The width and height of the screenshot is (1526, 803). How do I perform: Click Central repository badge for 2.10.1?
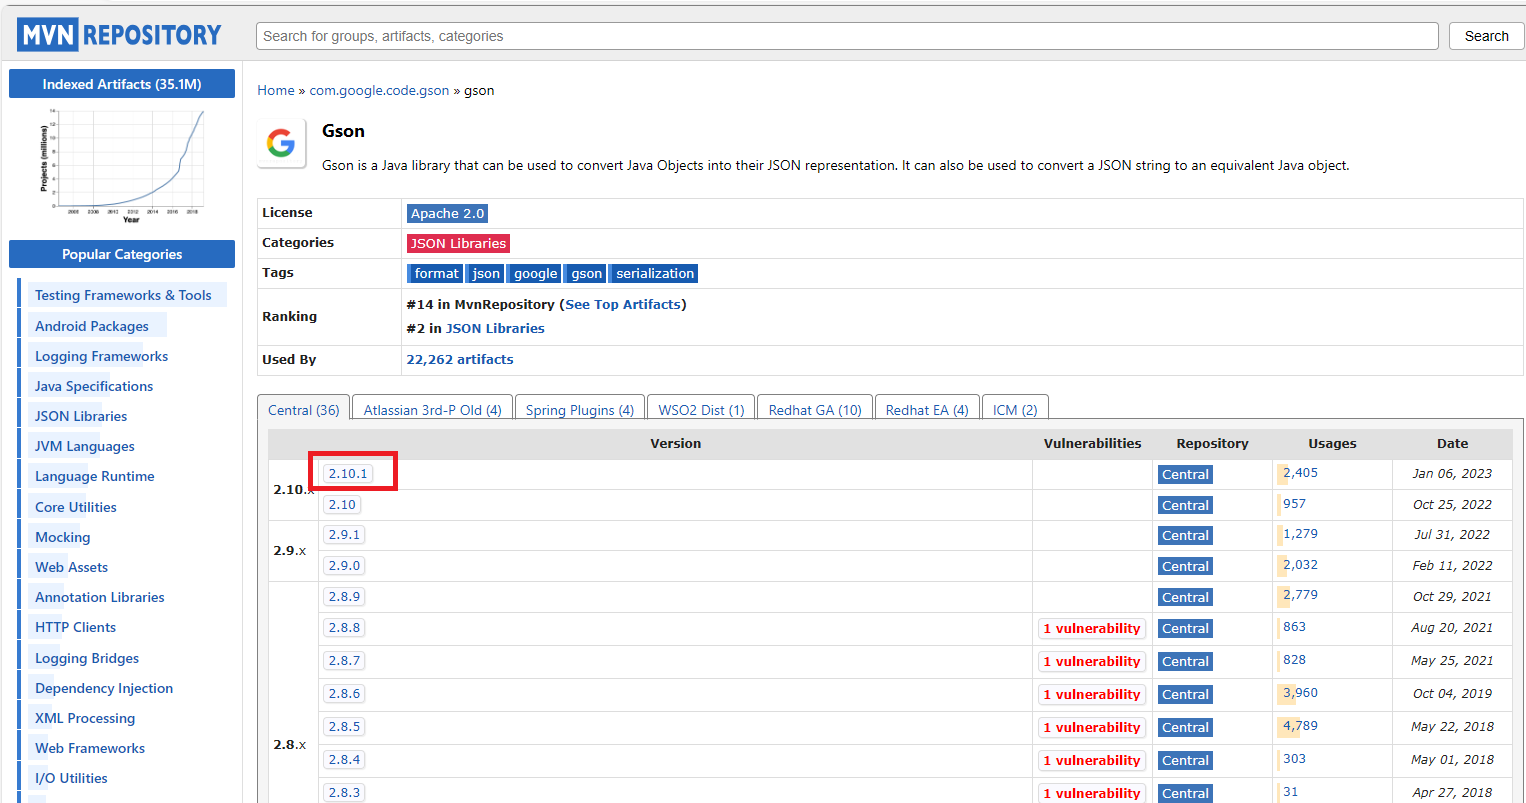pyautogui.click(x=1185, y=474)
